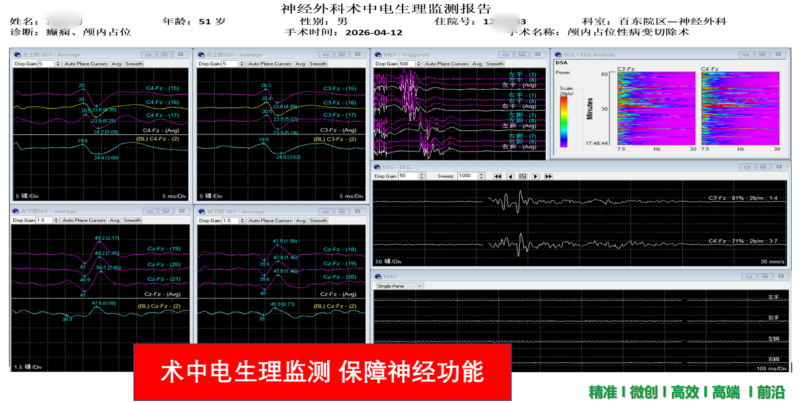The image size is (800, 403).
Task: Select the 右脚 - (Avg) label in MEP window
Action: (x=519, y=147)
